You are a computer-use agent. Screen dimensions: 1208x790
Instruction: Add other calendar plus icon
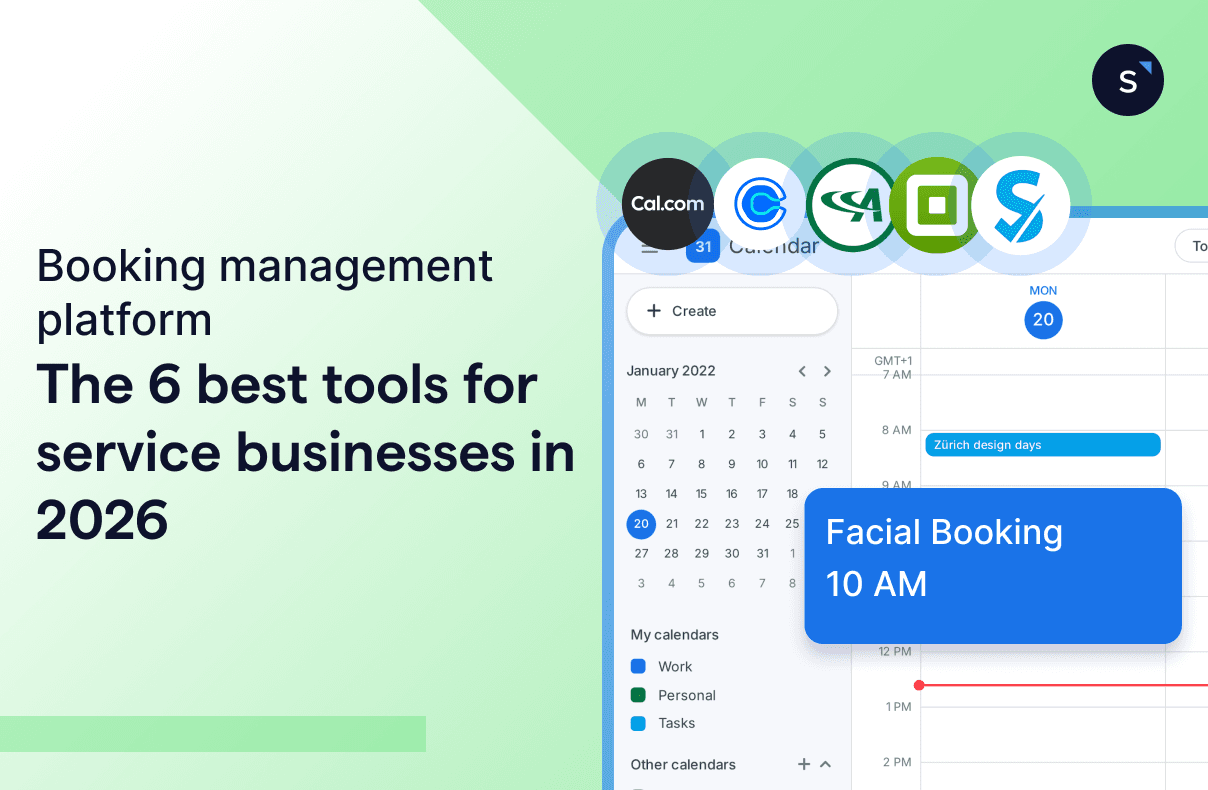(x=803, y=764)
